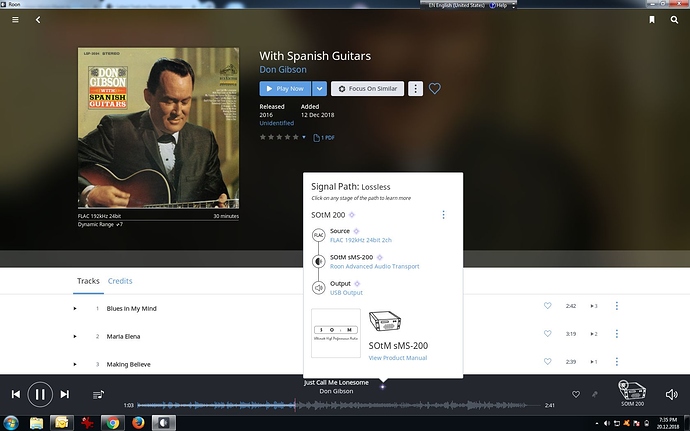690x431 pixels.
Task: Click the SOtM logo thumbnail
Action: [x=336, y=333]
